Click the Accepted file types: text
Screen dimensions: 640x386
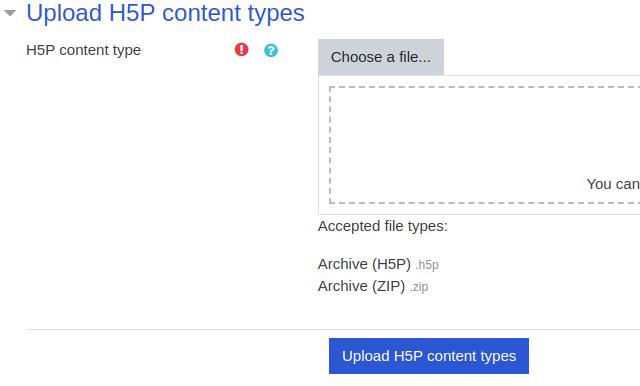point(383,226)
